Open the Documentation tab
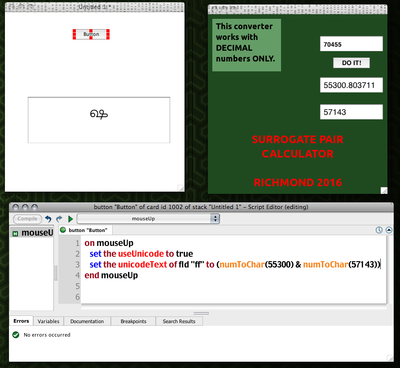 tap(87, 321)
